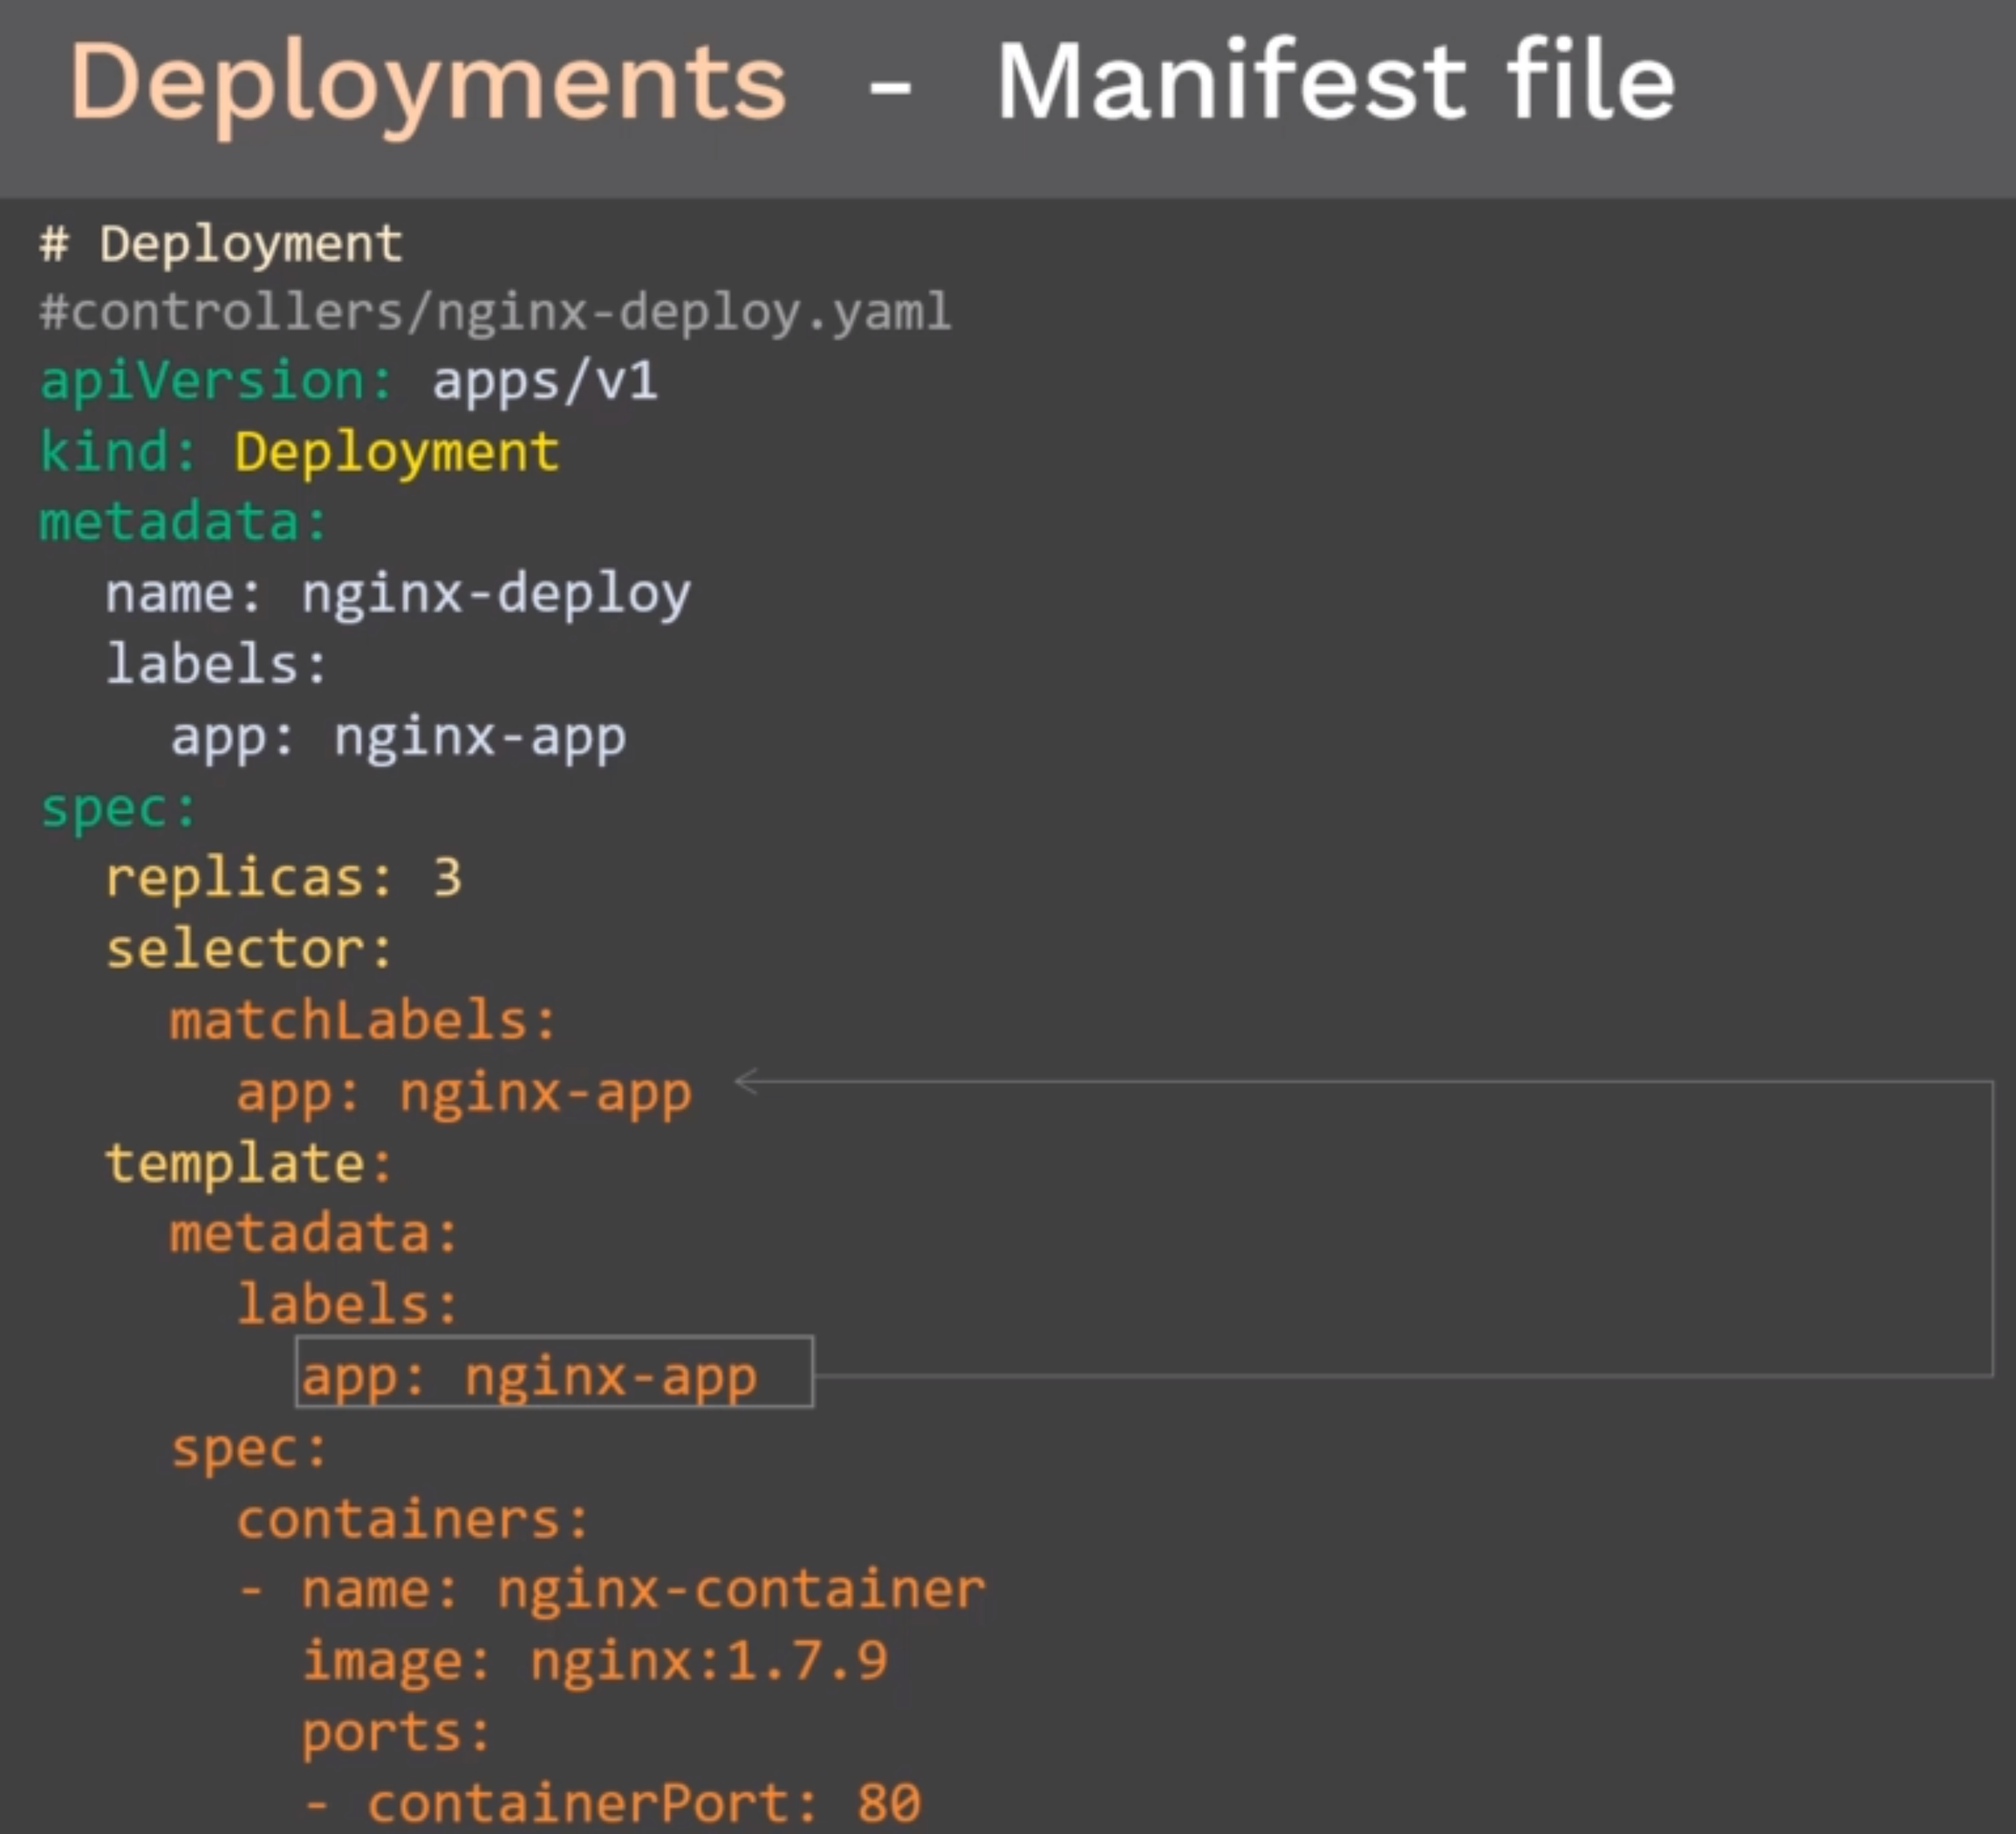Screen dimensions: 2016x1834
Task: Click the 'Manifest file' heading text
Action: click(1336, 81)
